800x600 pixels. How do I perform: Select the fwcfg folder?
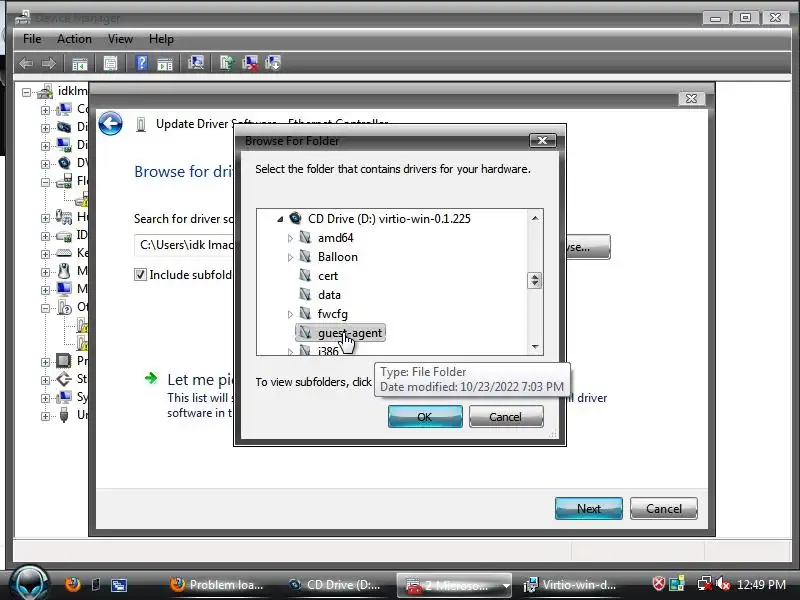click(x=332, y=314)
